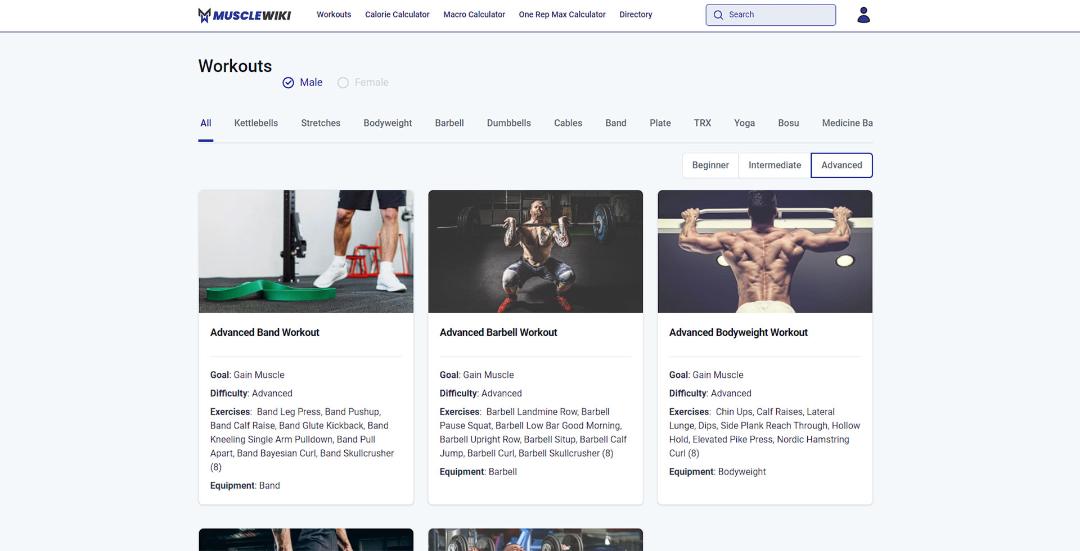Viewport: 1080px width, 551px height.
Task: Click the Band card exercises list
Action: click(x=303, y=439)
